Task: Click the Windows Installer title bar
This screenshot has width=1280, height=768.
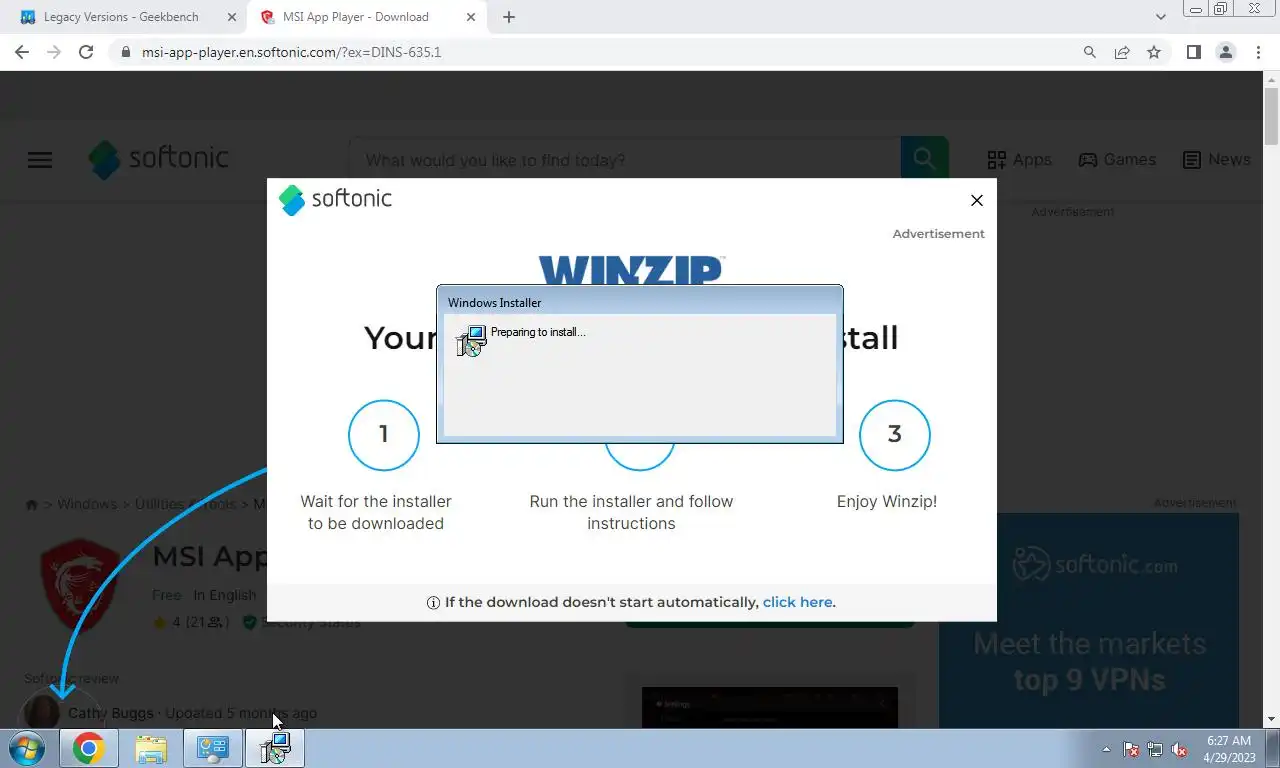Action: click(x=640, y=302)
